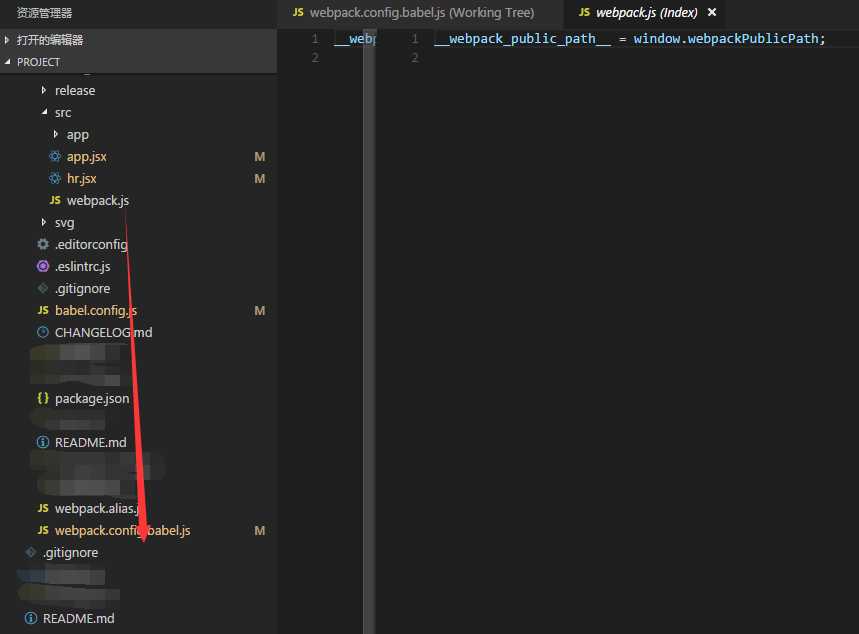Click purple ESLint icon of .eslintrc.js

pos(43,266)
